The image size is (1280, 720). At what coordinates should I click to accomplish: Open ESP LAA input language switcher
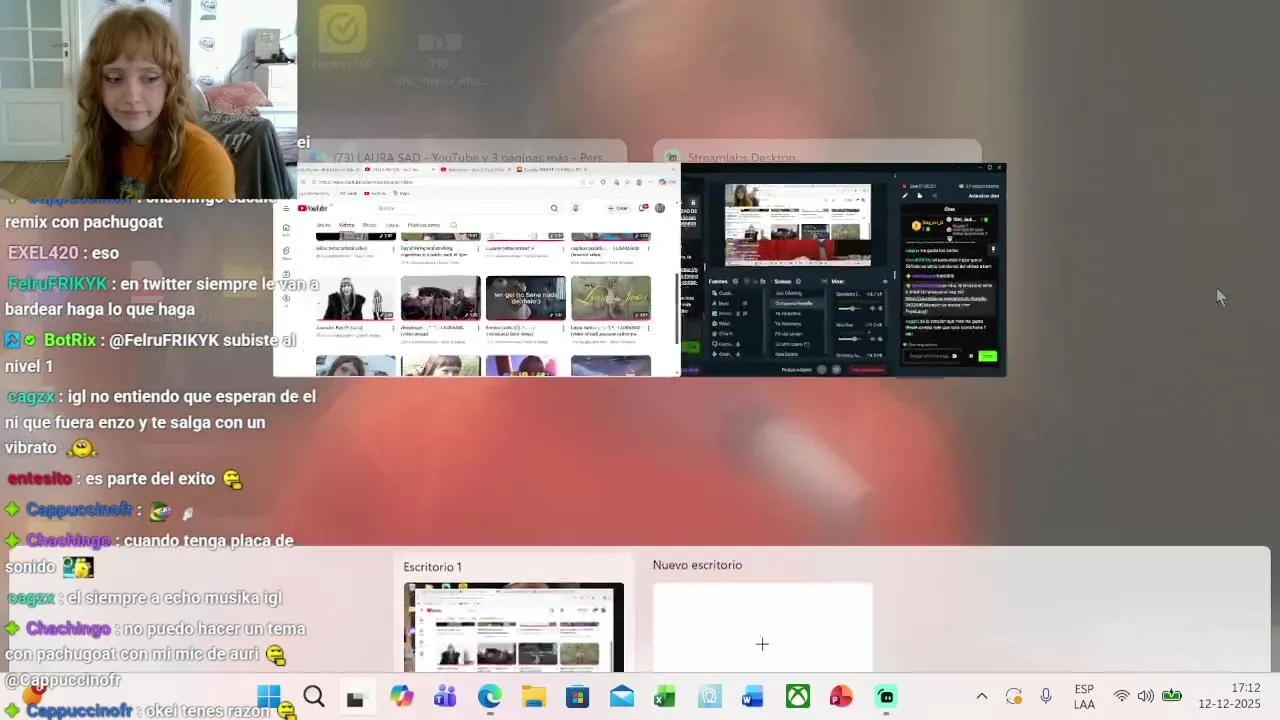coord(1084,696)
